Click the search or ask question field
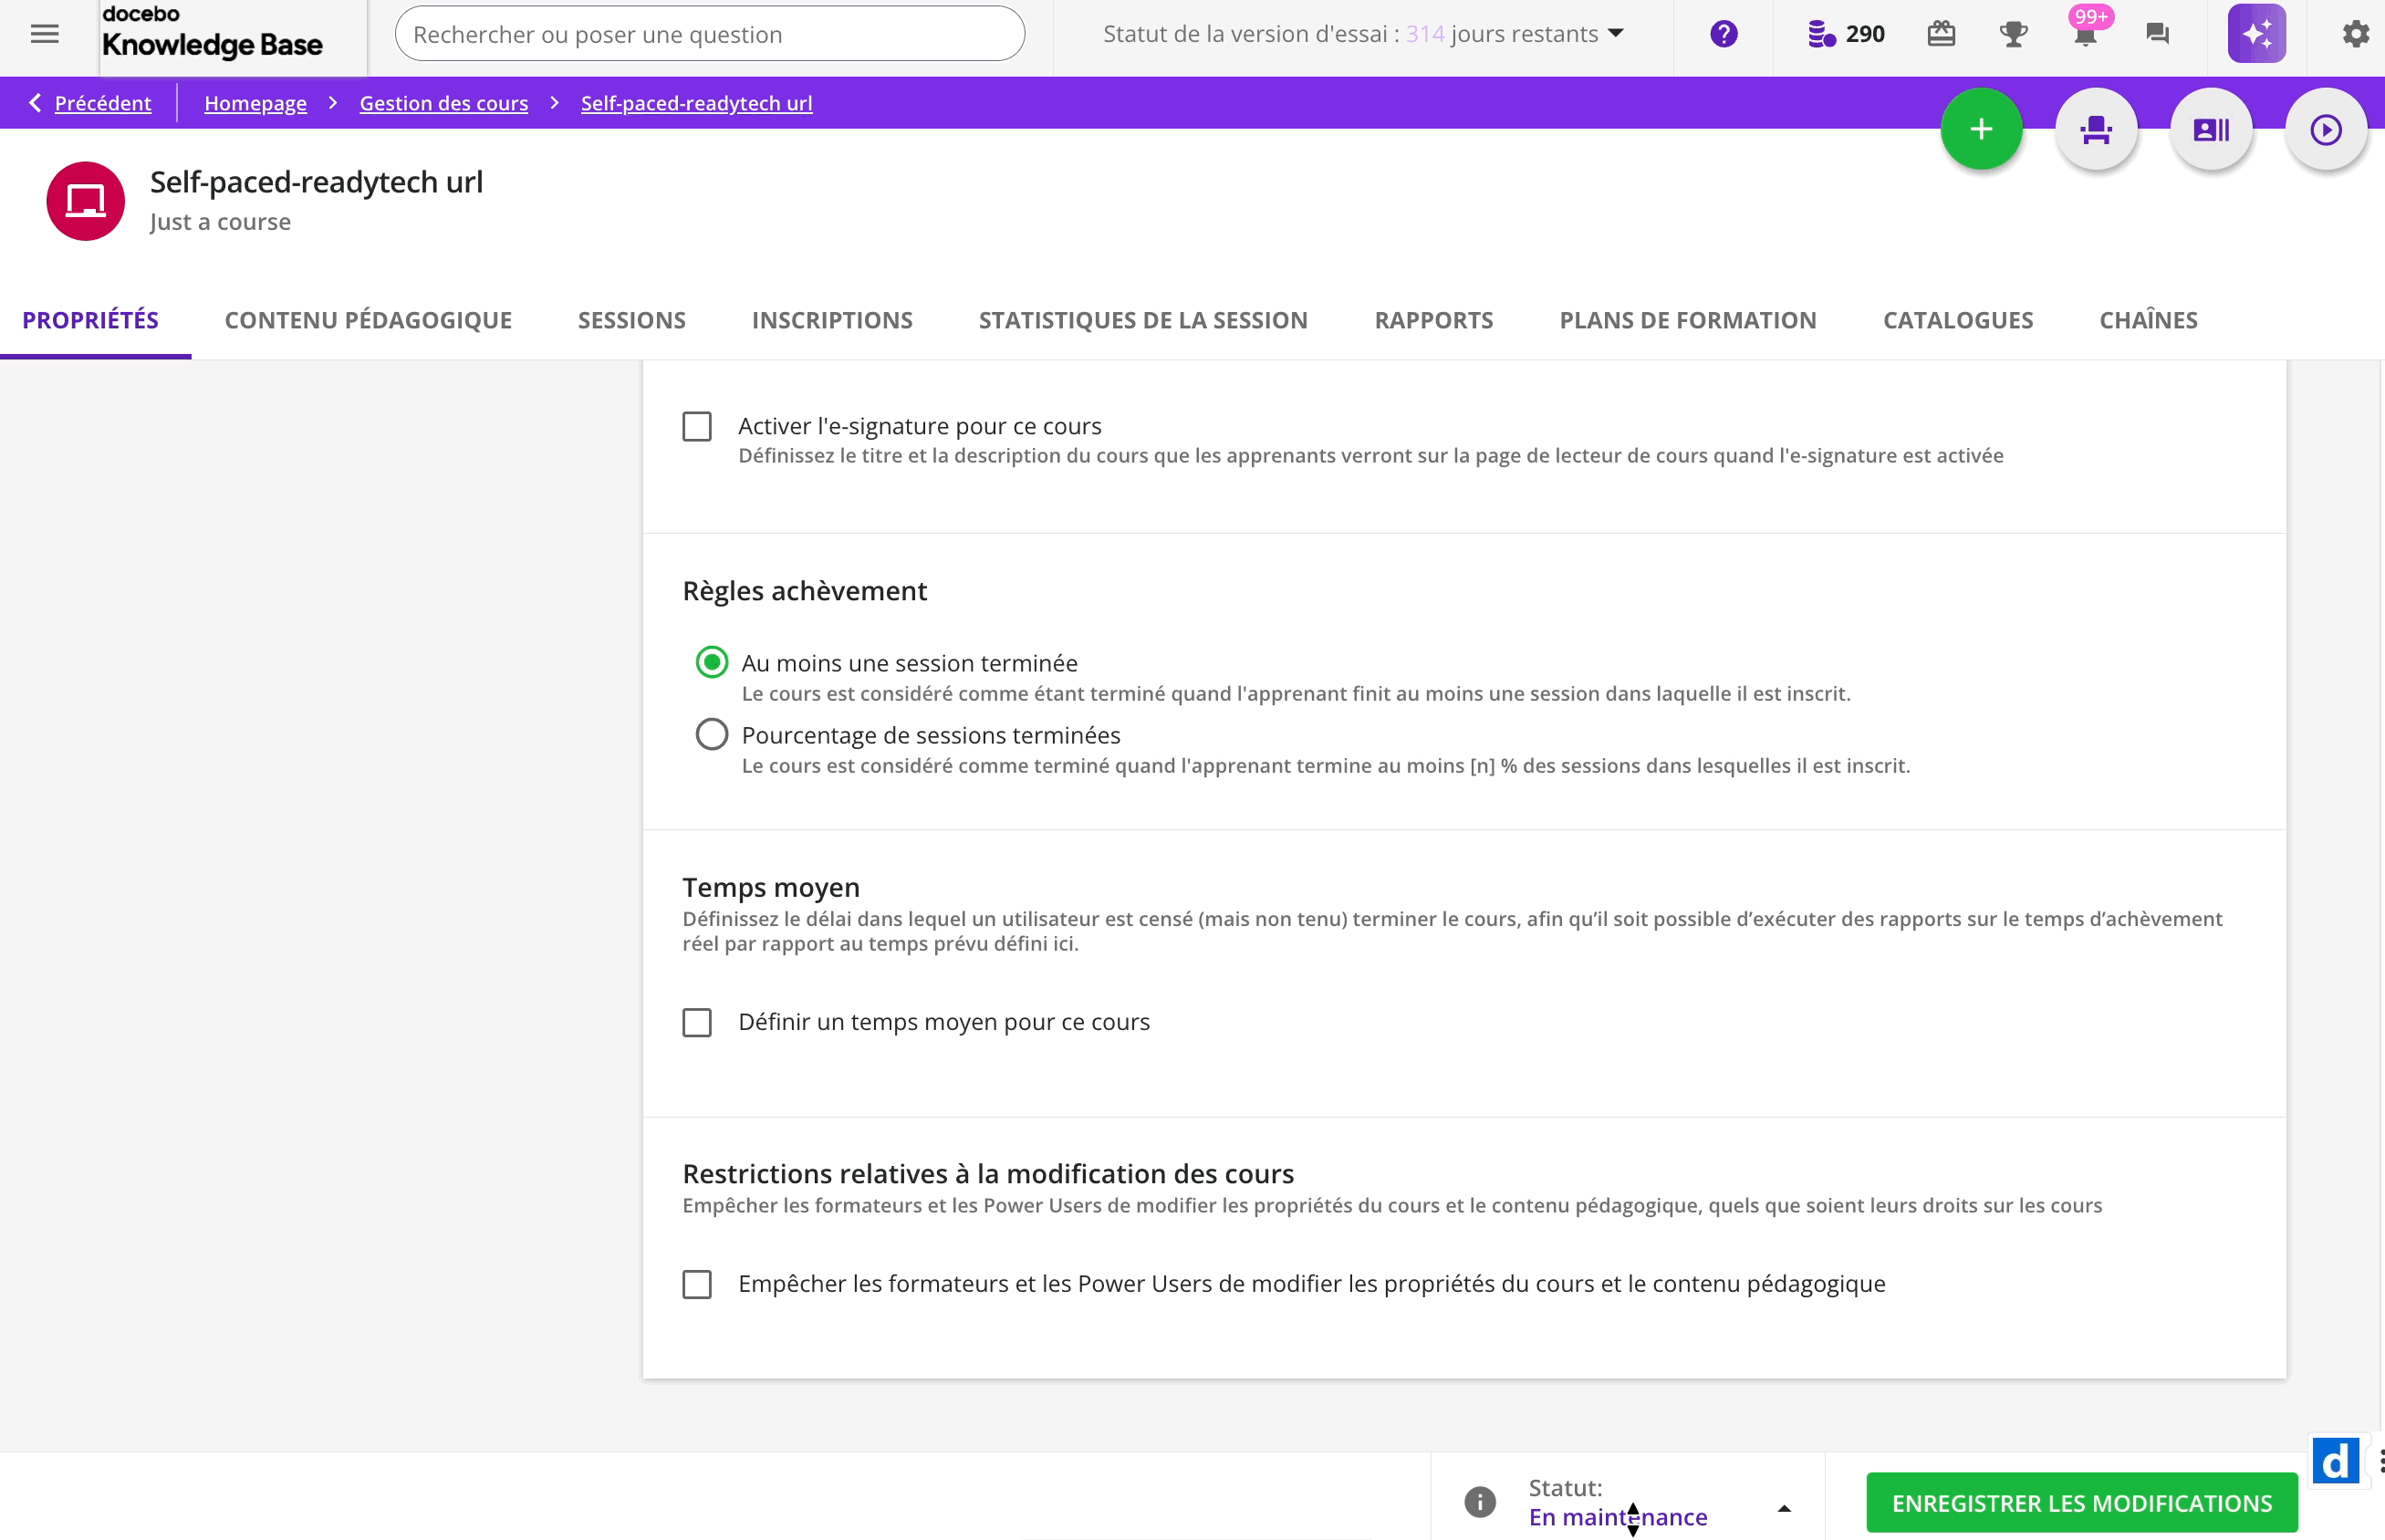Screen dimensions: 2385x1540 point(709,34)
